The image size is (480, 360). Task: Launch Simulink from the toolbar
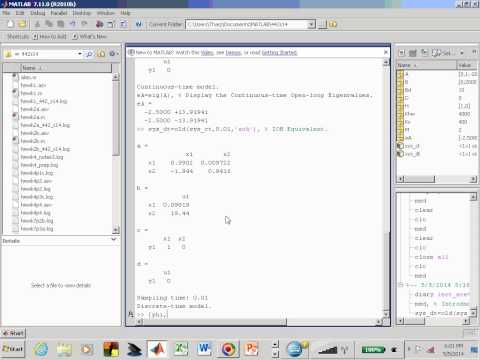pos(99,24)
